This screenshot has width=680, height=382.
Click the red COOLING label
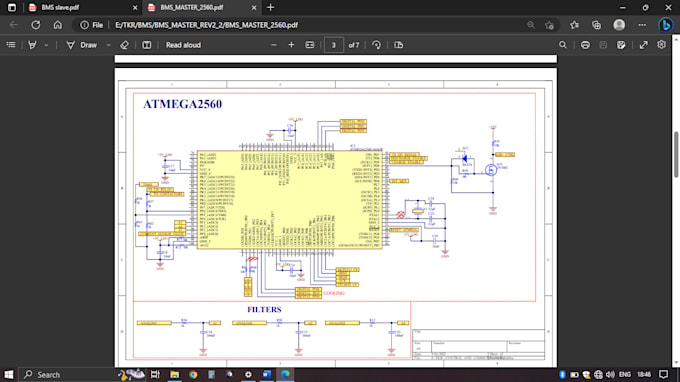point(334,294)
